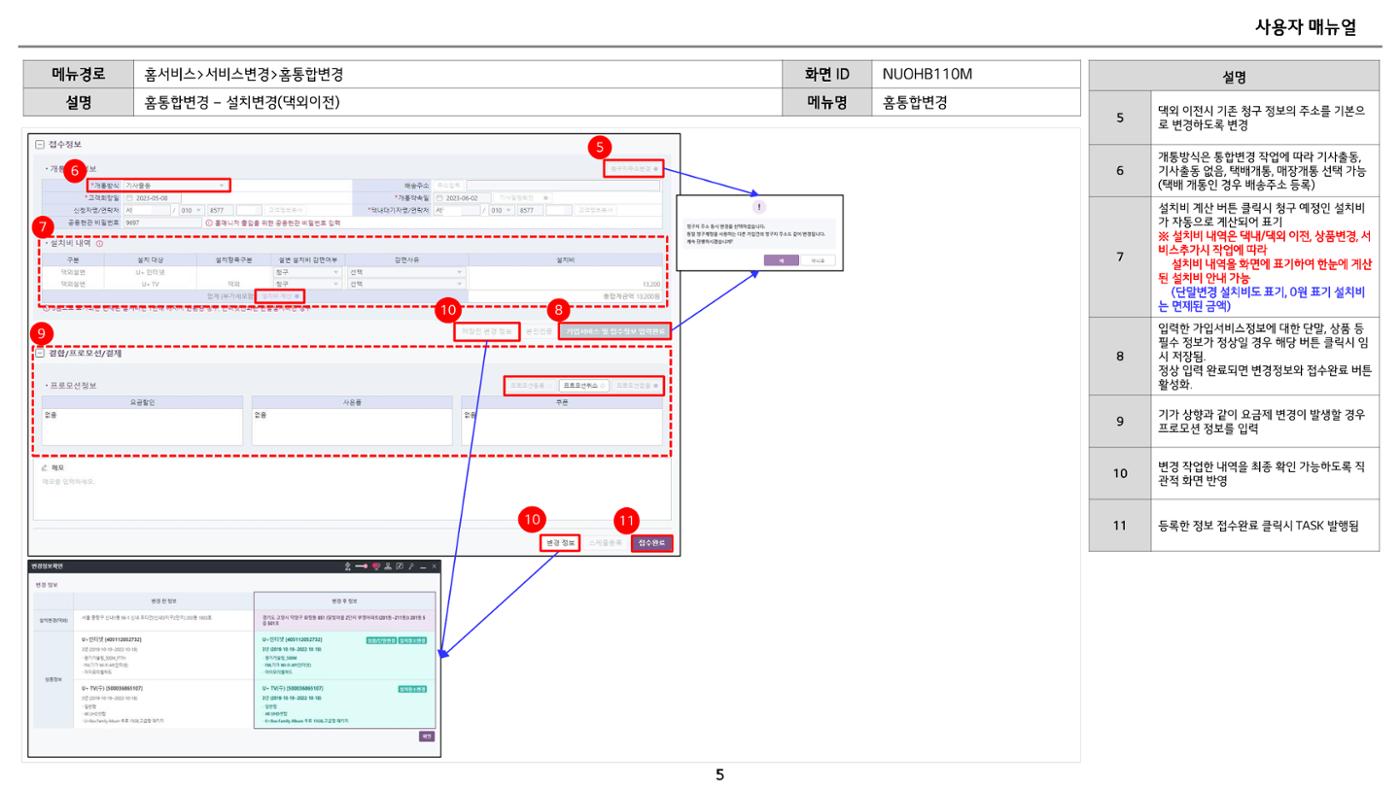This screenshot has height=788, width=1400.
Task: Click the cancel button in the confirmation popup
Action: point(819,259)
